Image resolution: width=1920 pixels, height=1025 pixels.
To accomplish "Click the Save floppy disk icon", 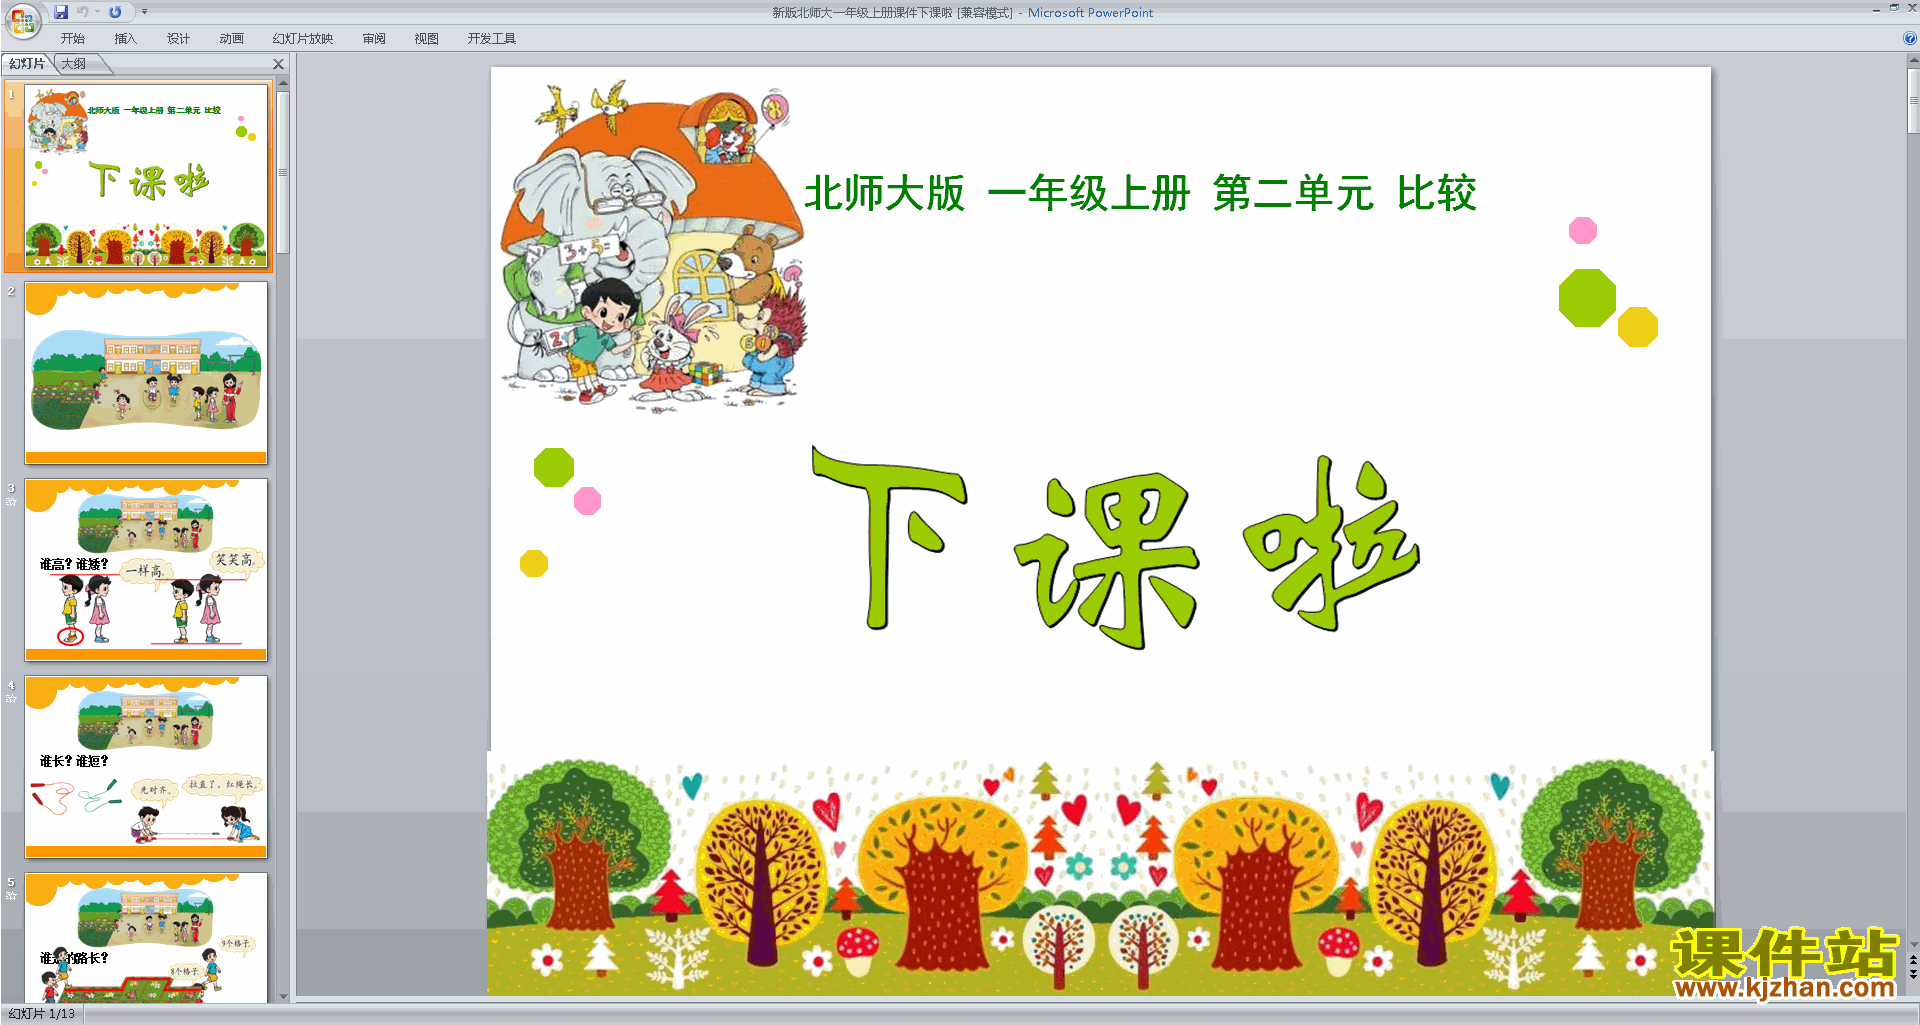I will click(x=61, y=12).
